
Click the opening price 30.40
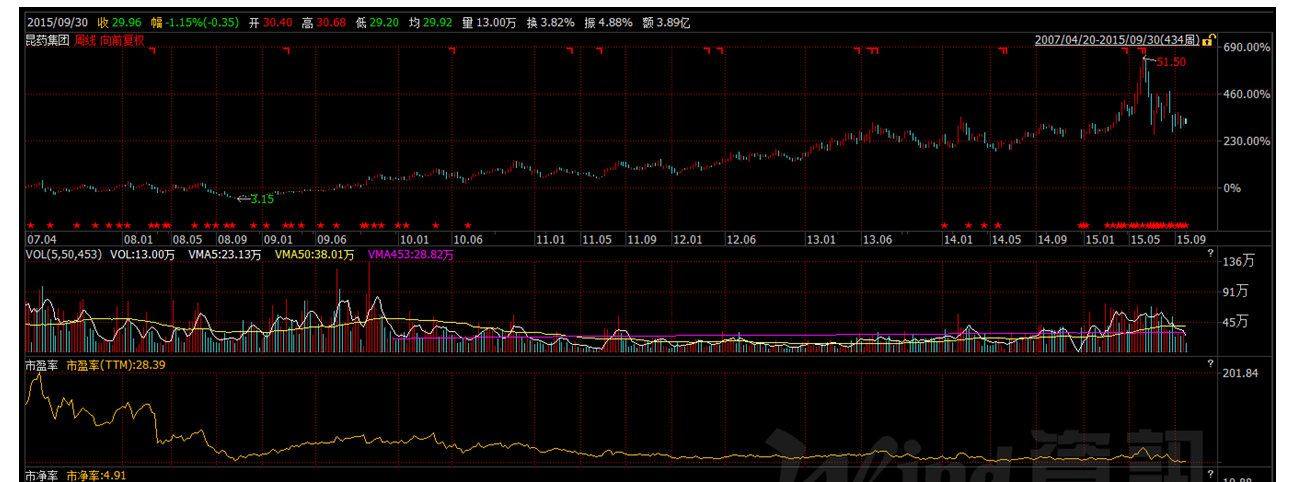click(278, 22)
